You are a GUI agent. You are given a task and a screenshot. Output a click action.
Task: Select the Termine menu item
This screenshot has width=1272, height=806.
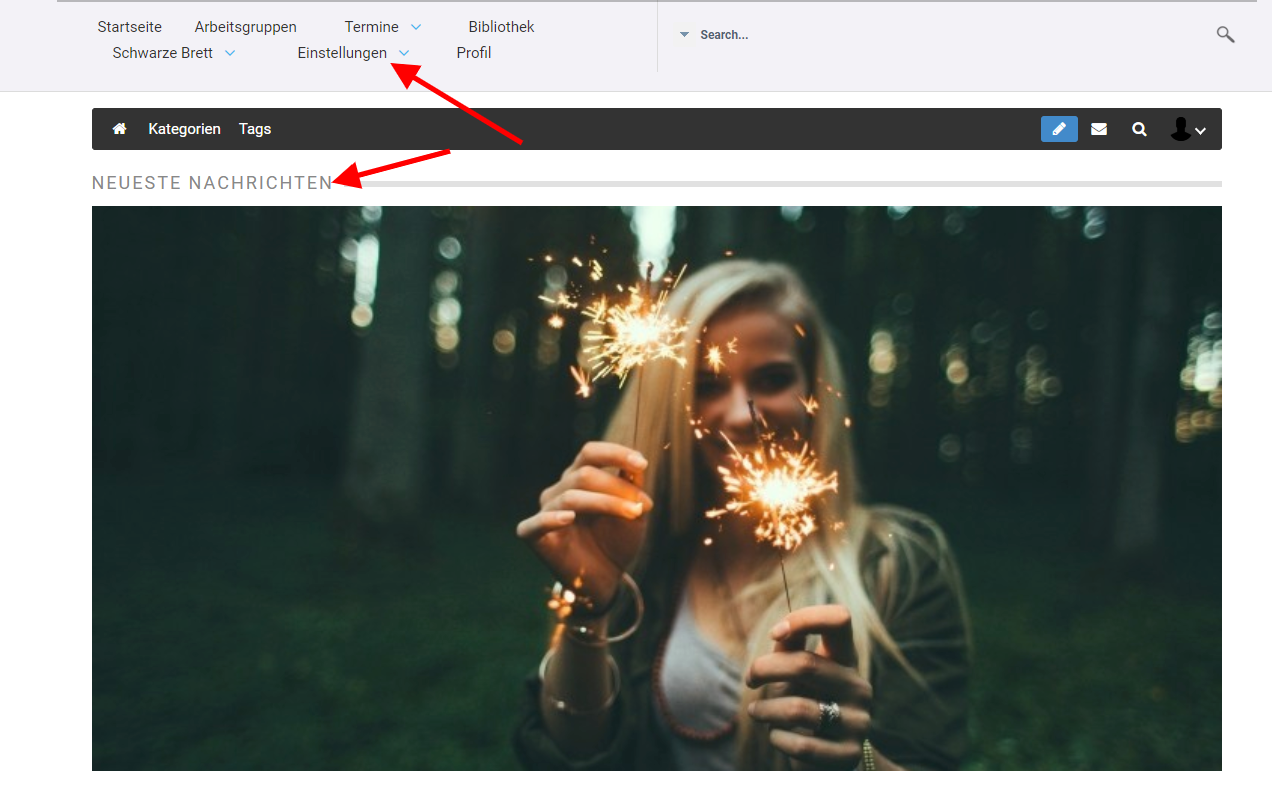click(372, 27)
